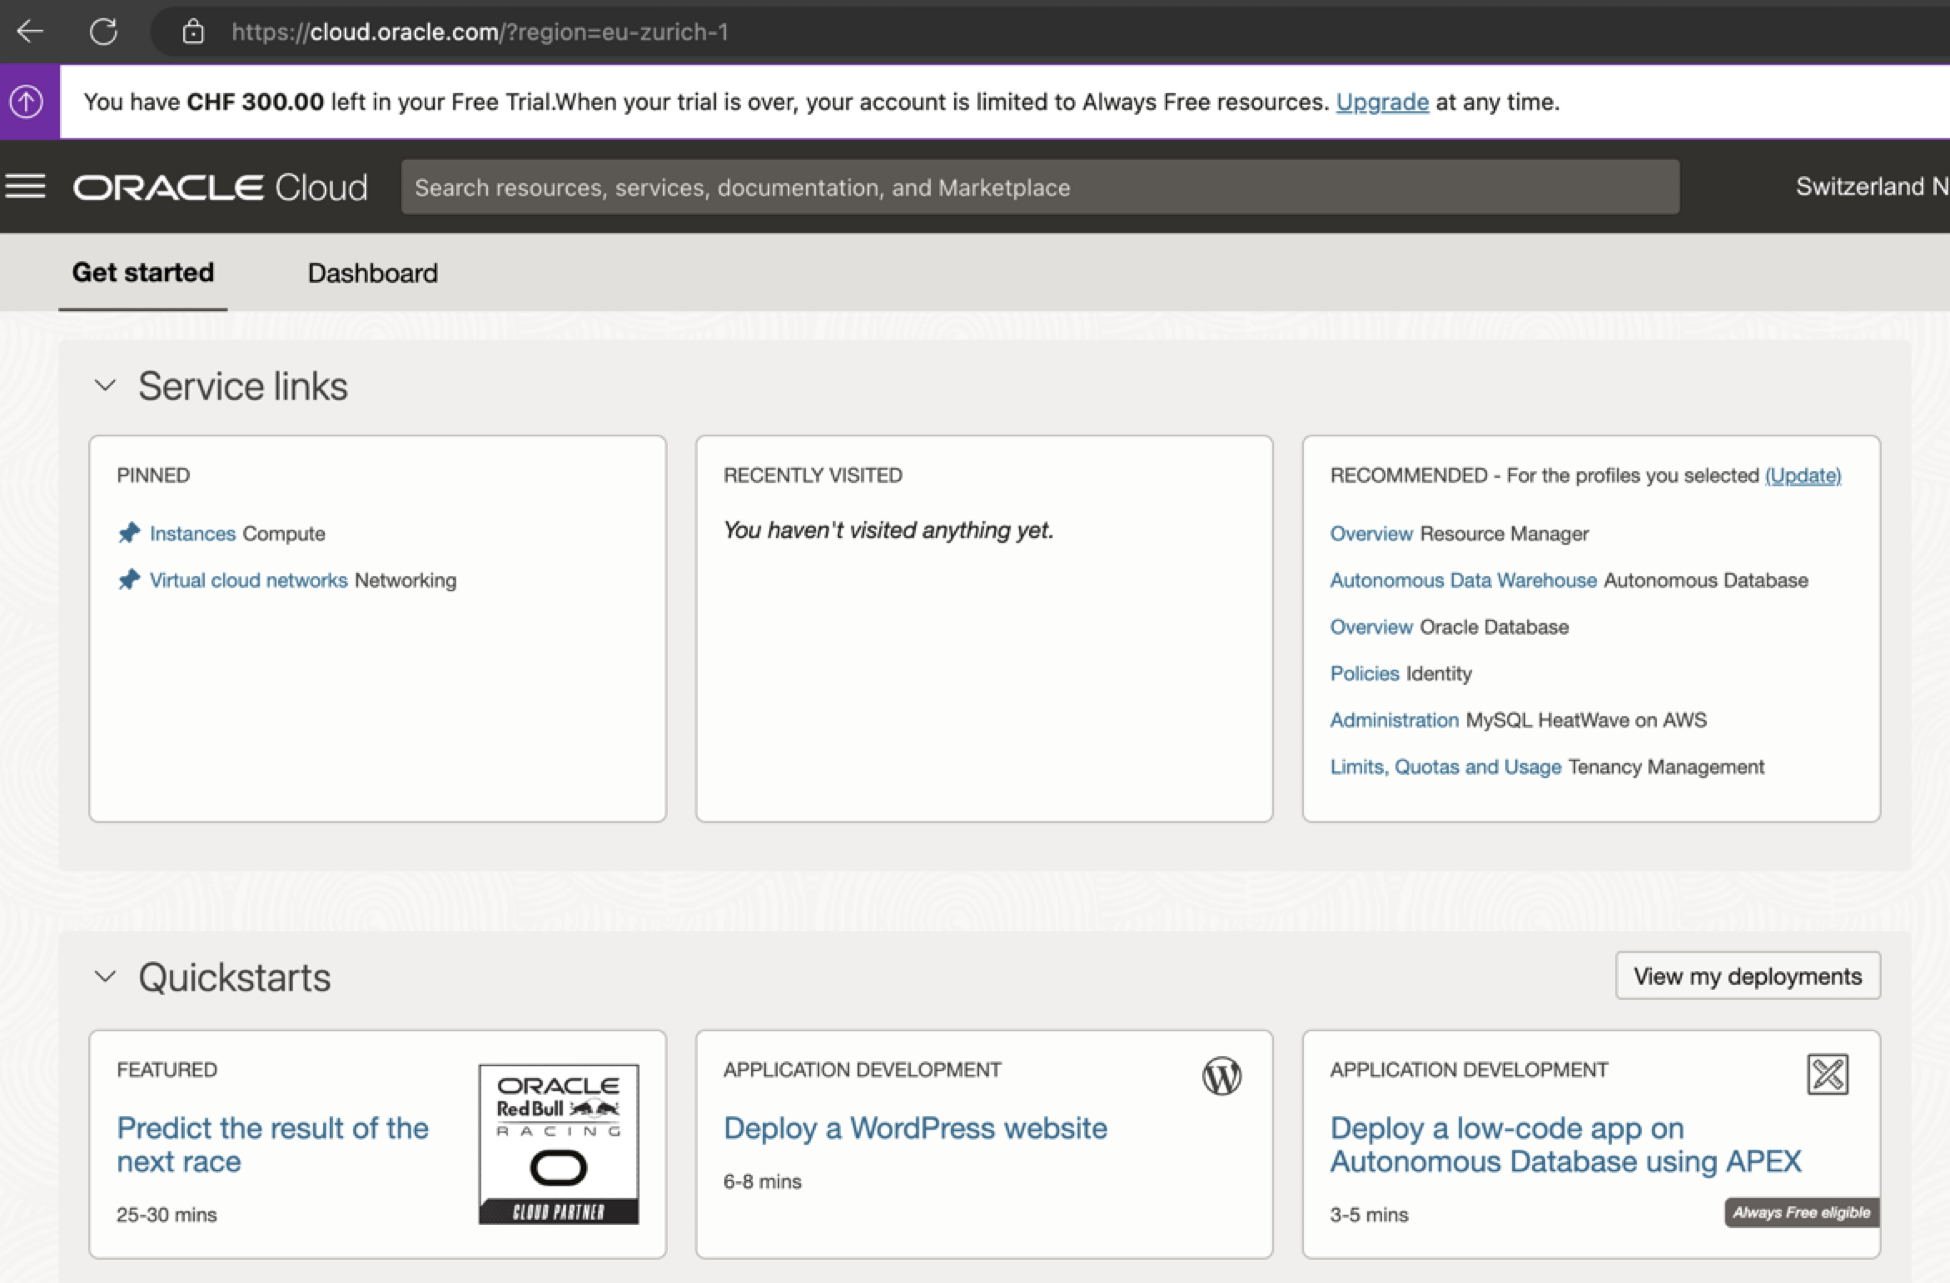Click the Quickstarts heading
The width and height of the screenshot is (1950, 1283).
(x=234, y=977)
